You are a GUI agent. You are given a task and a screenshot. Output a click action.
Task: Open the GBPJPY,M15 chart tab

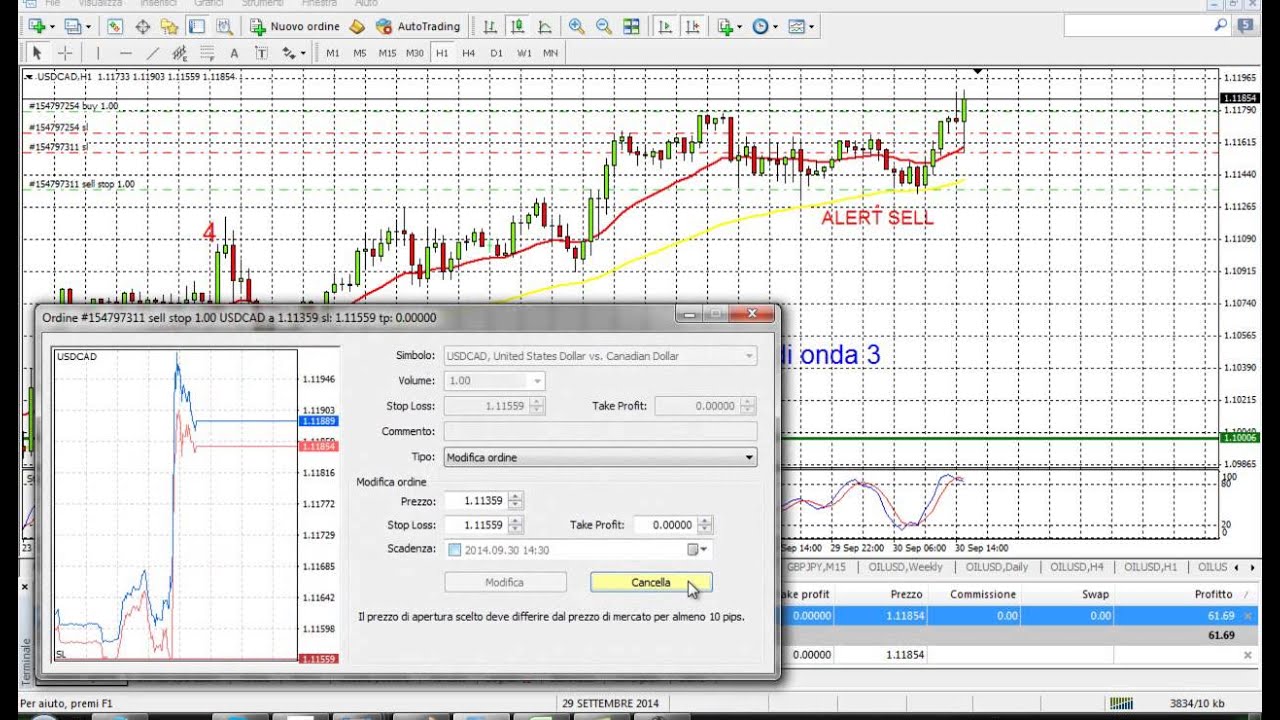click(816, 567)
